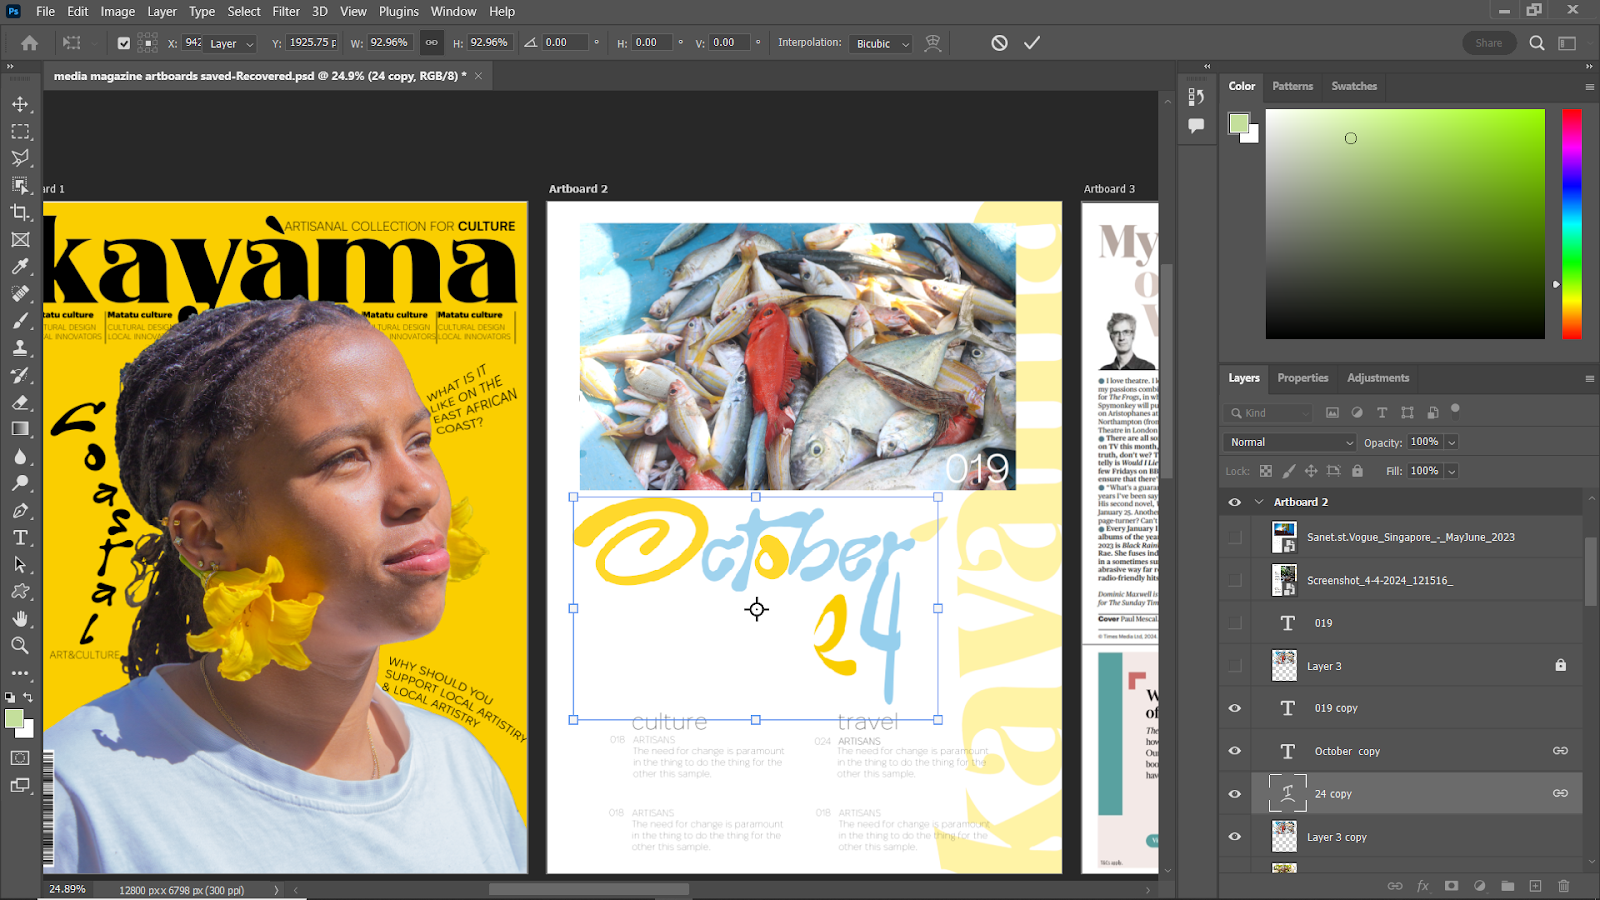Cancel the transform with the circle-slash icon

click(x=999, y=43)
